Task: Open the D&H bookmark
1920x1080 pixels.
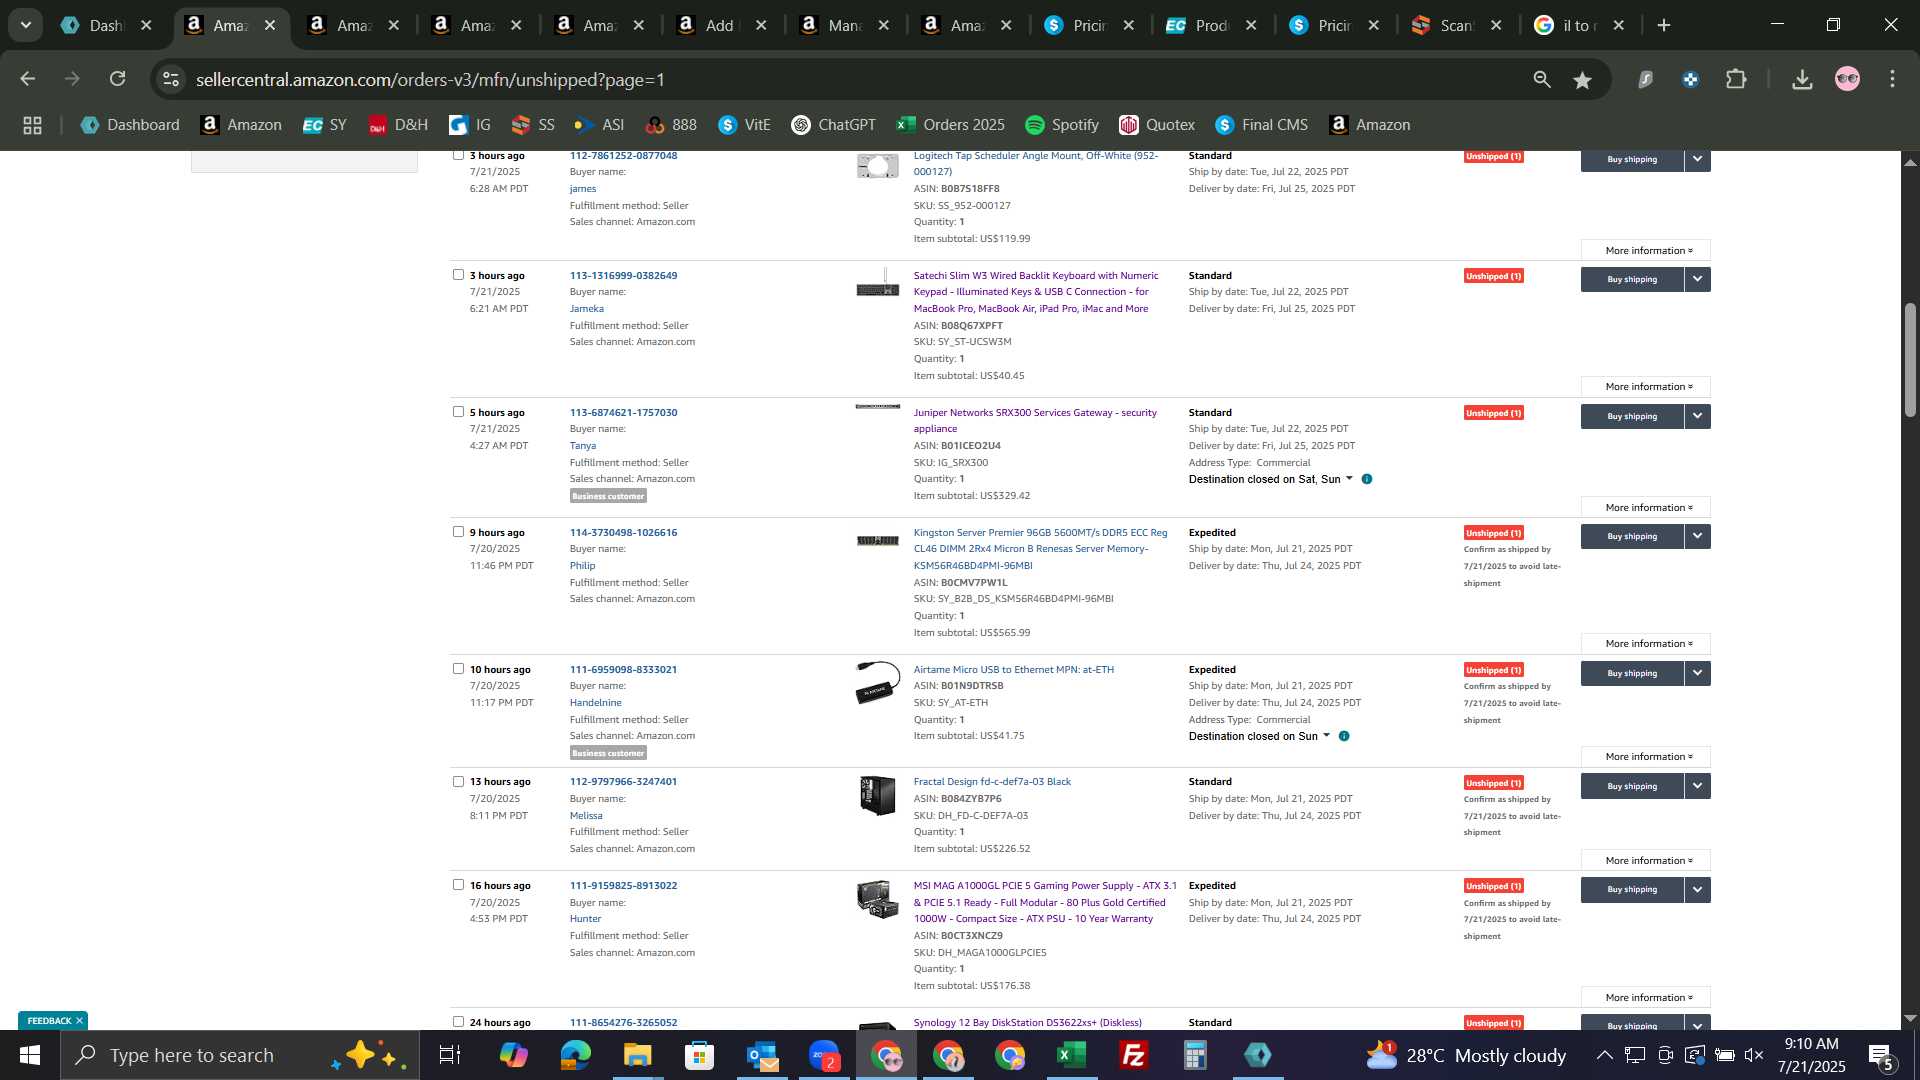Action: point(398,125)
